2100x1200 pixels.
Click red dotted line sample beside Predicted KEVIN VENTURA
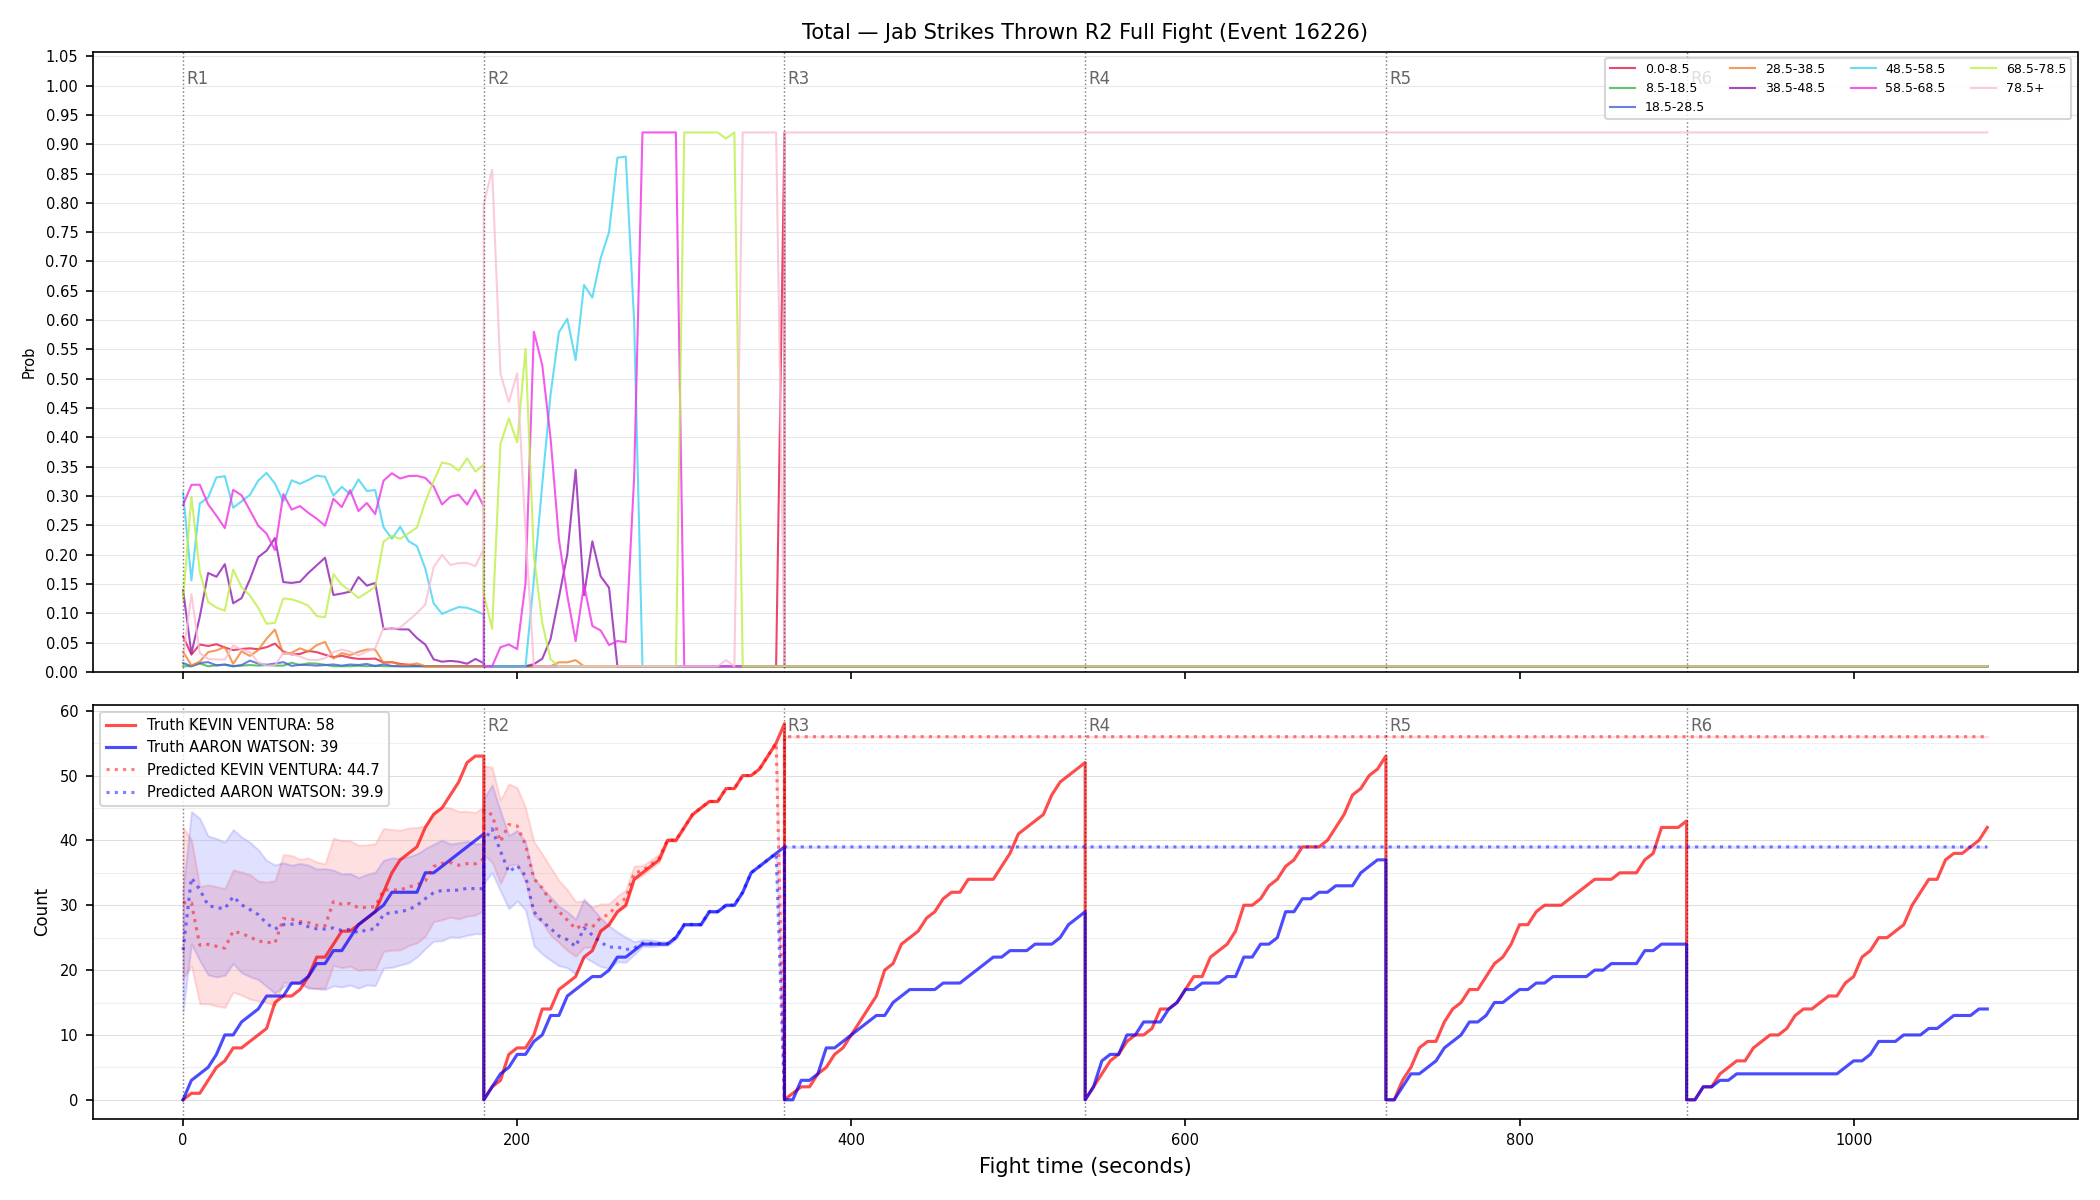121,770
